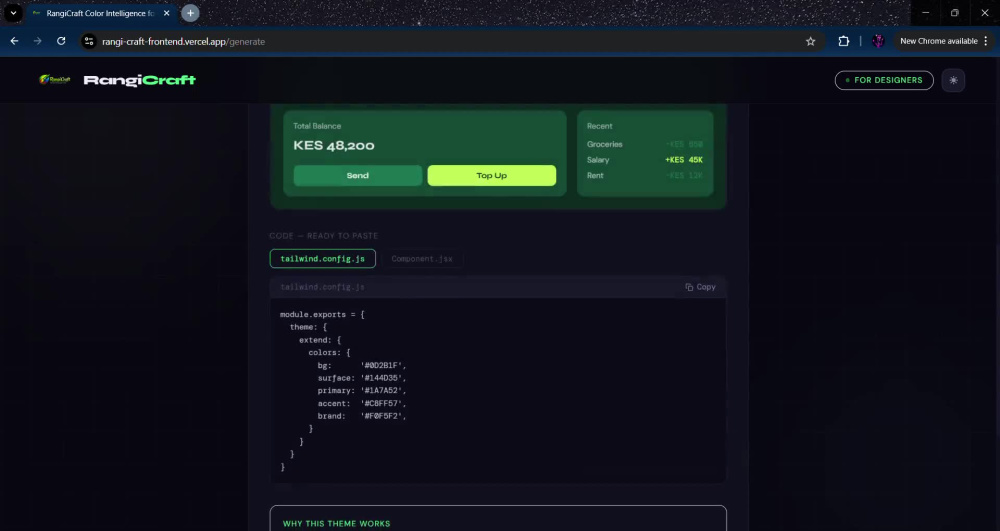Click the address bar URL
This screenshot has width=1000, height=531.
(x=184, y=41)
